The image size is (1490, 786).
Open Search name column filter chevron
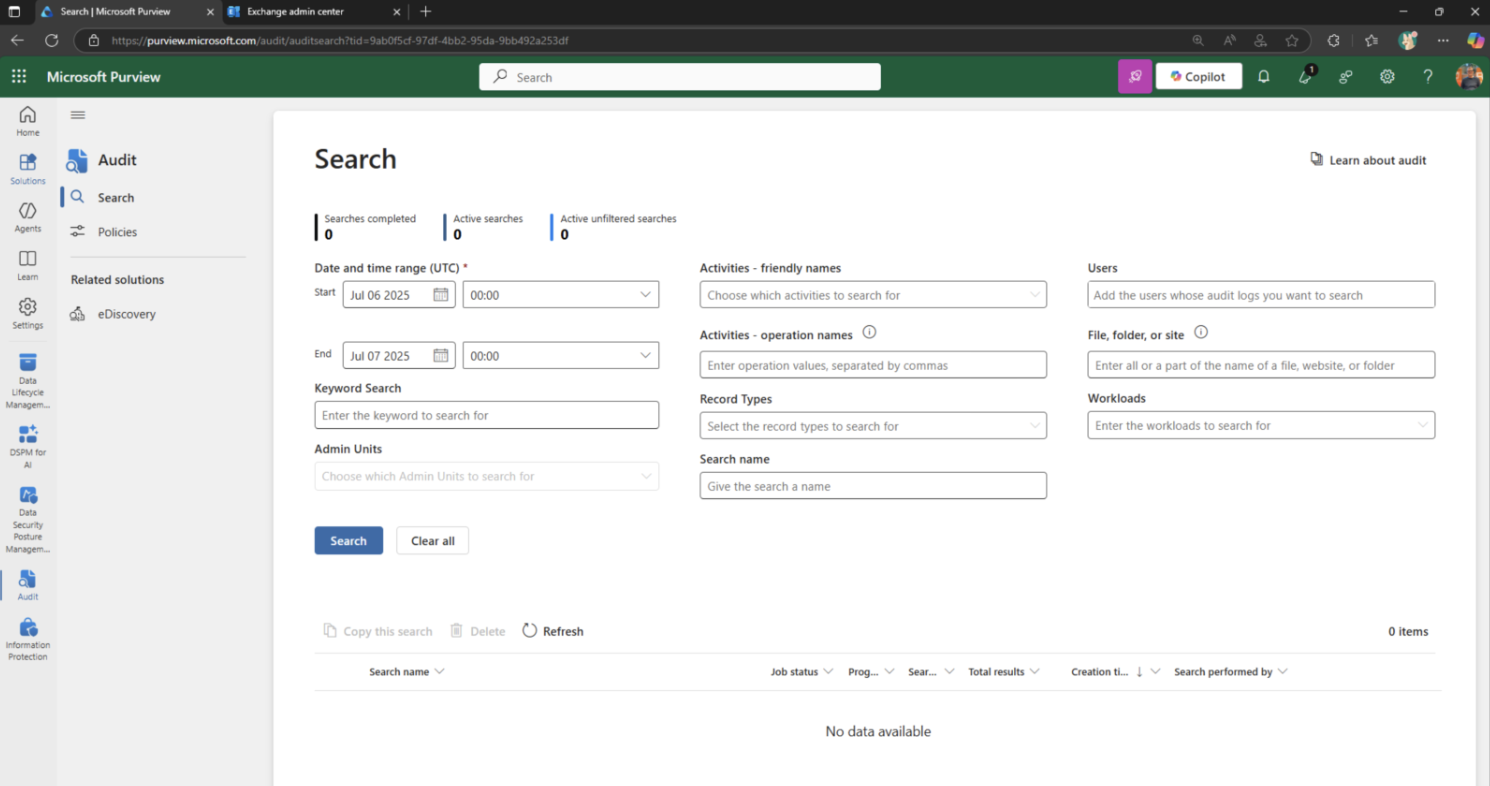(x=440, y=672)
